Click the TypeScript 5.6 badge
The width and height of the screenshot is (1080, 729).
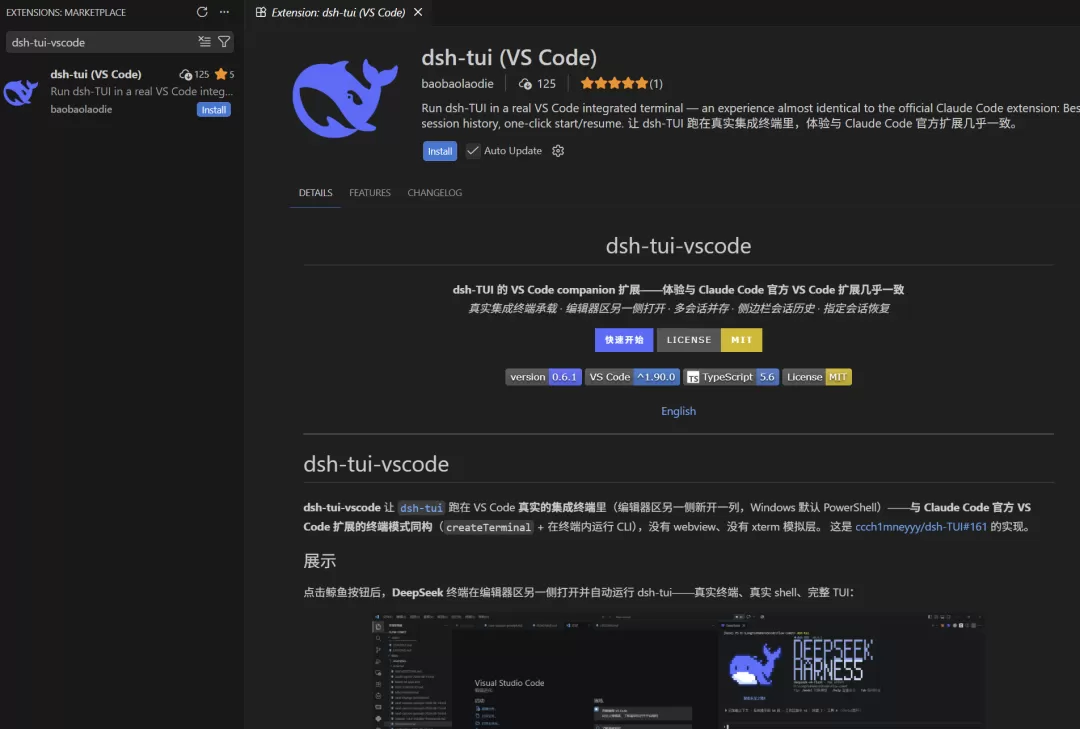coord(731,377)
